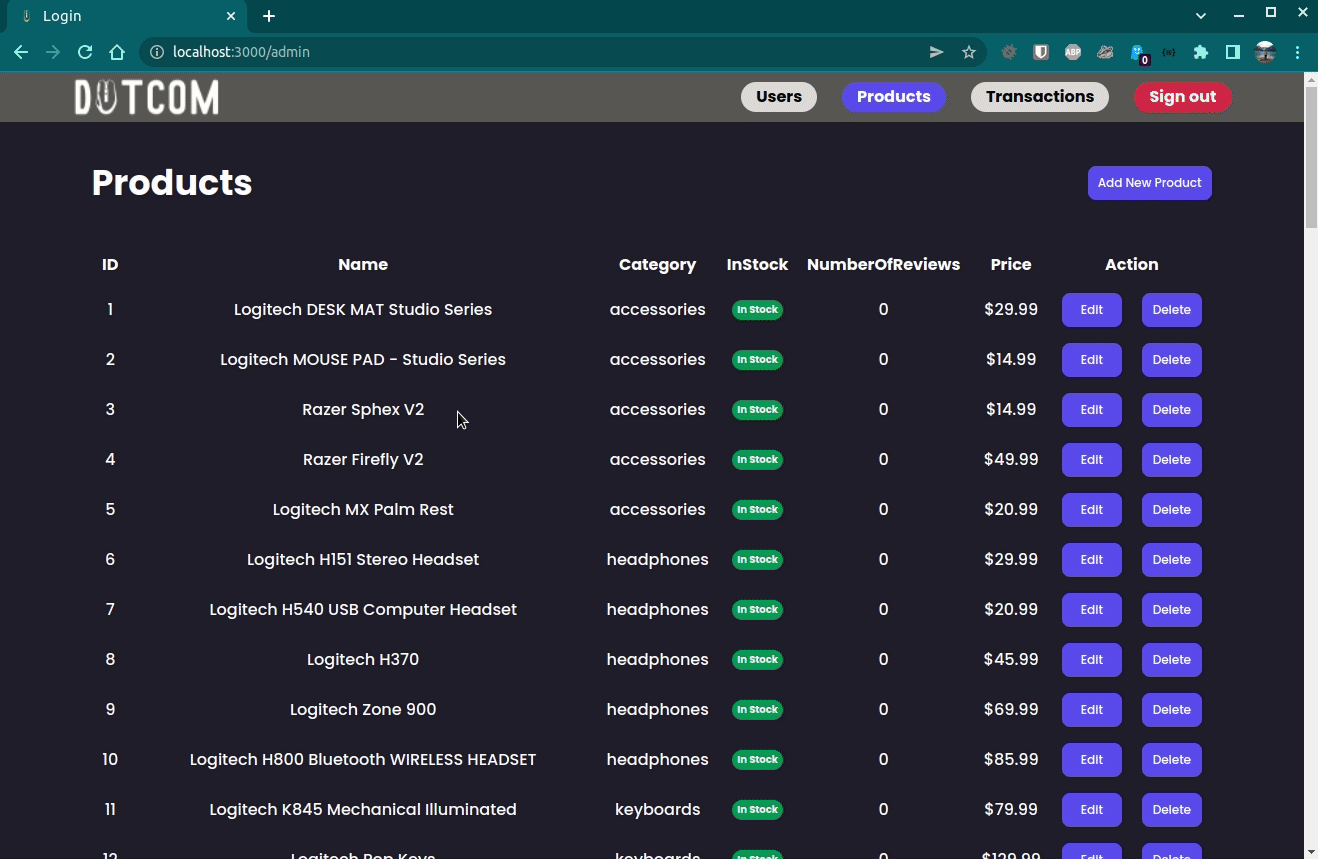Edit Logitech H540 USB Computer Headset
This screenshot has width=1318, height=859.
(1092, 610)
